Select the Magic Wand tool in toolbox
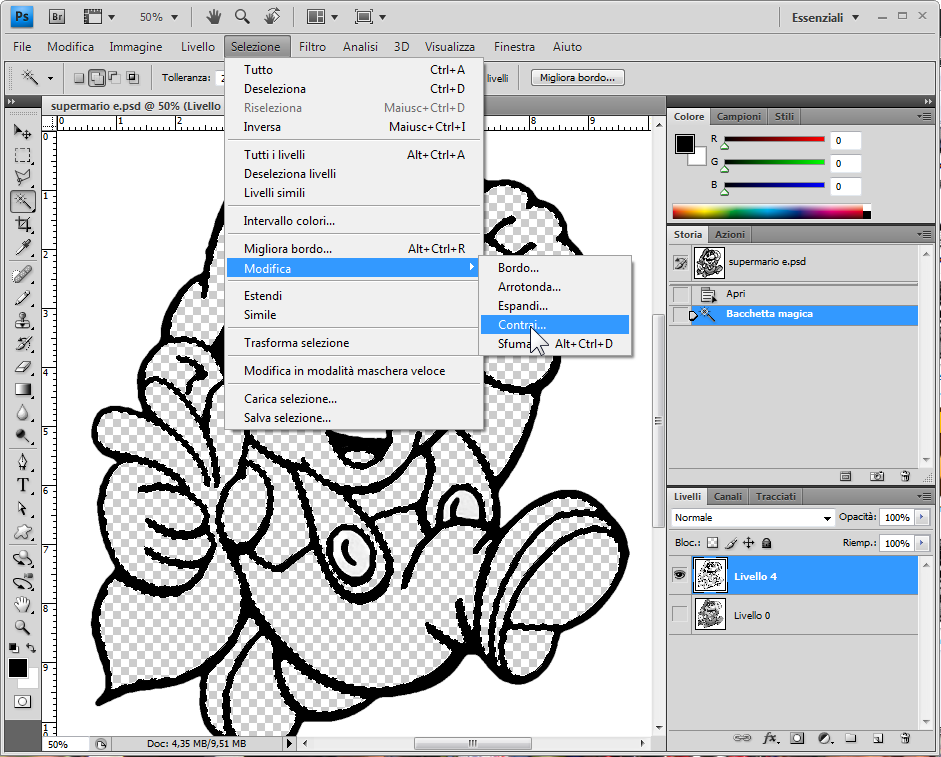Image resolution: width=941 pixels, height=757 pixels. tap(22, 201)
